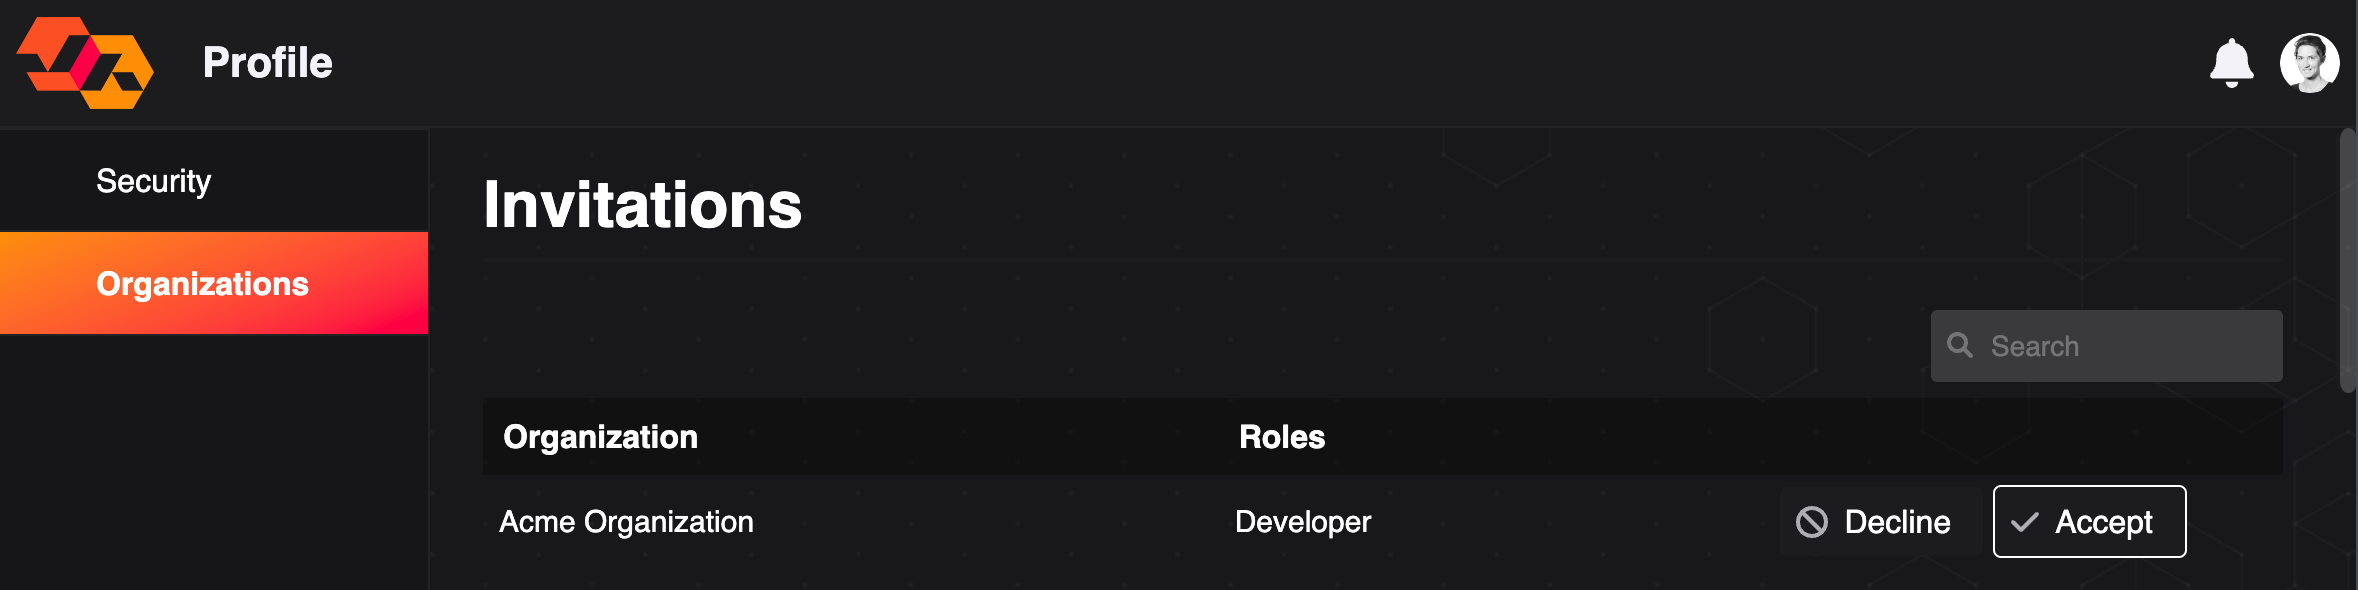This screenshot has height=590, width=2358.
Task: Open the user avatar menu
Action: 2309,63
